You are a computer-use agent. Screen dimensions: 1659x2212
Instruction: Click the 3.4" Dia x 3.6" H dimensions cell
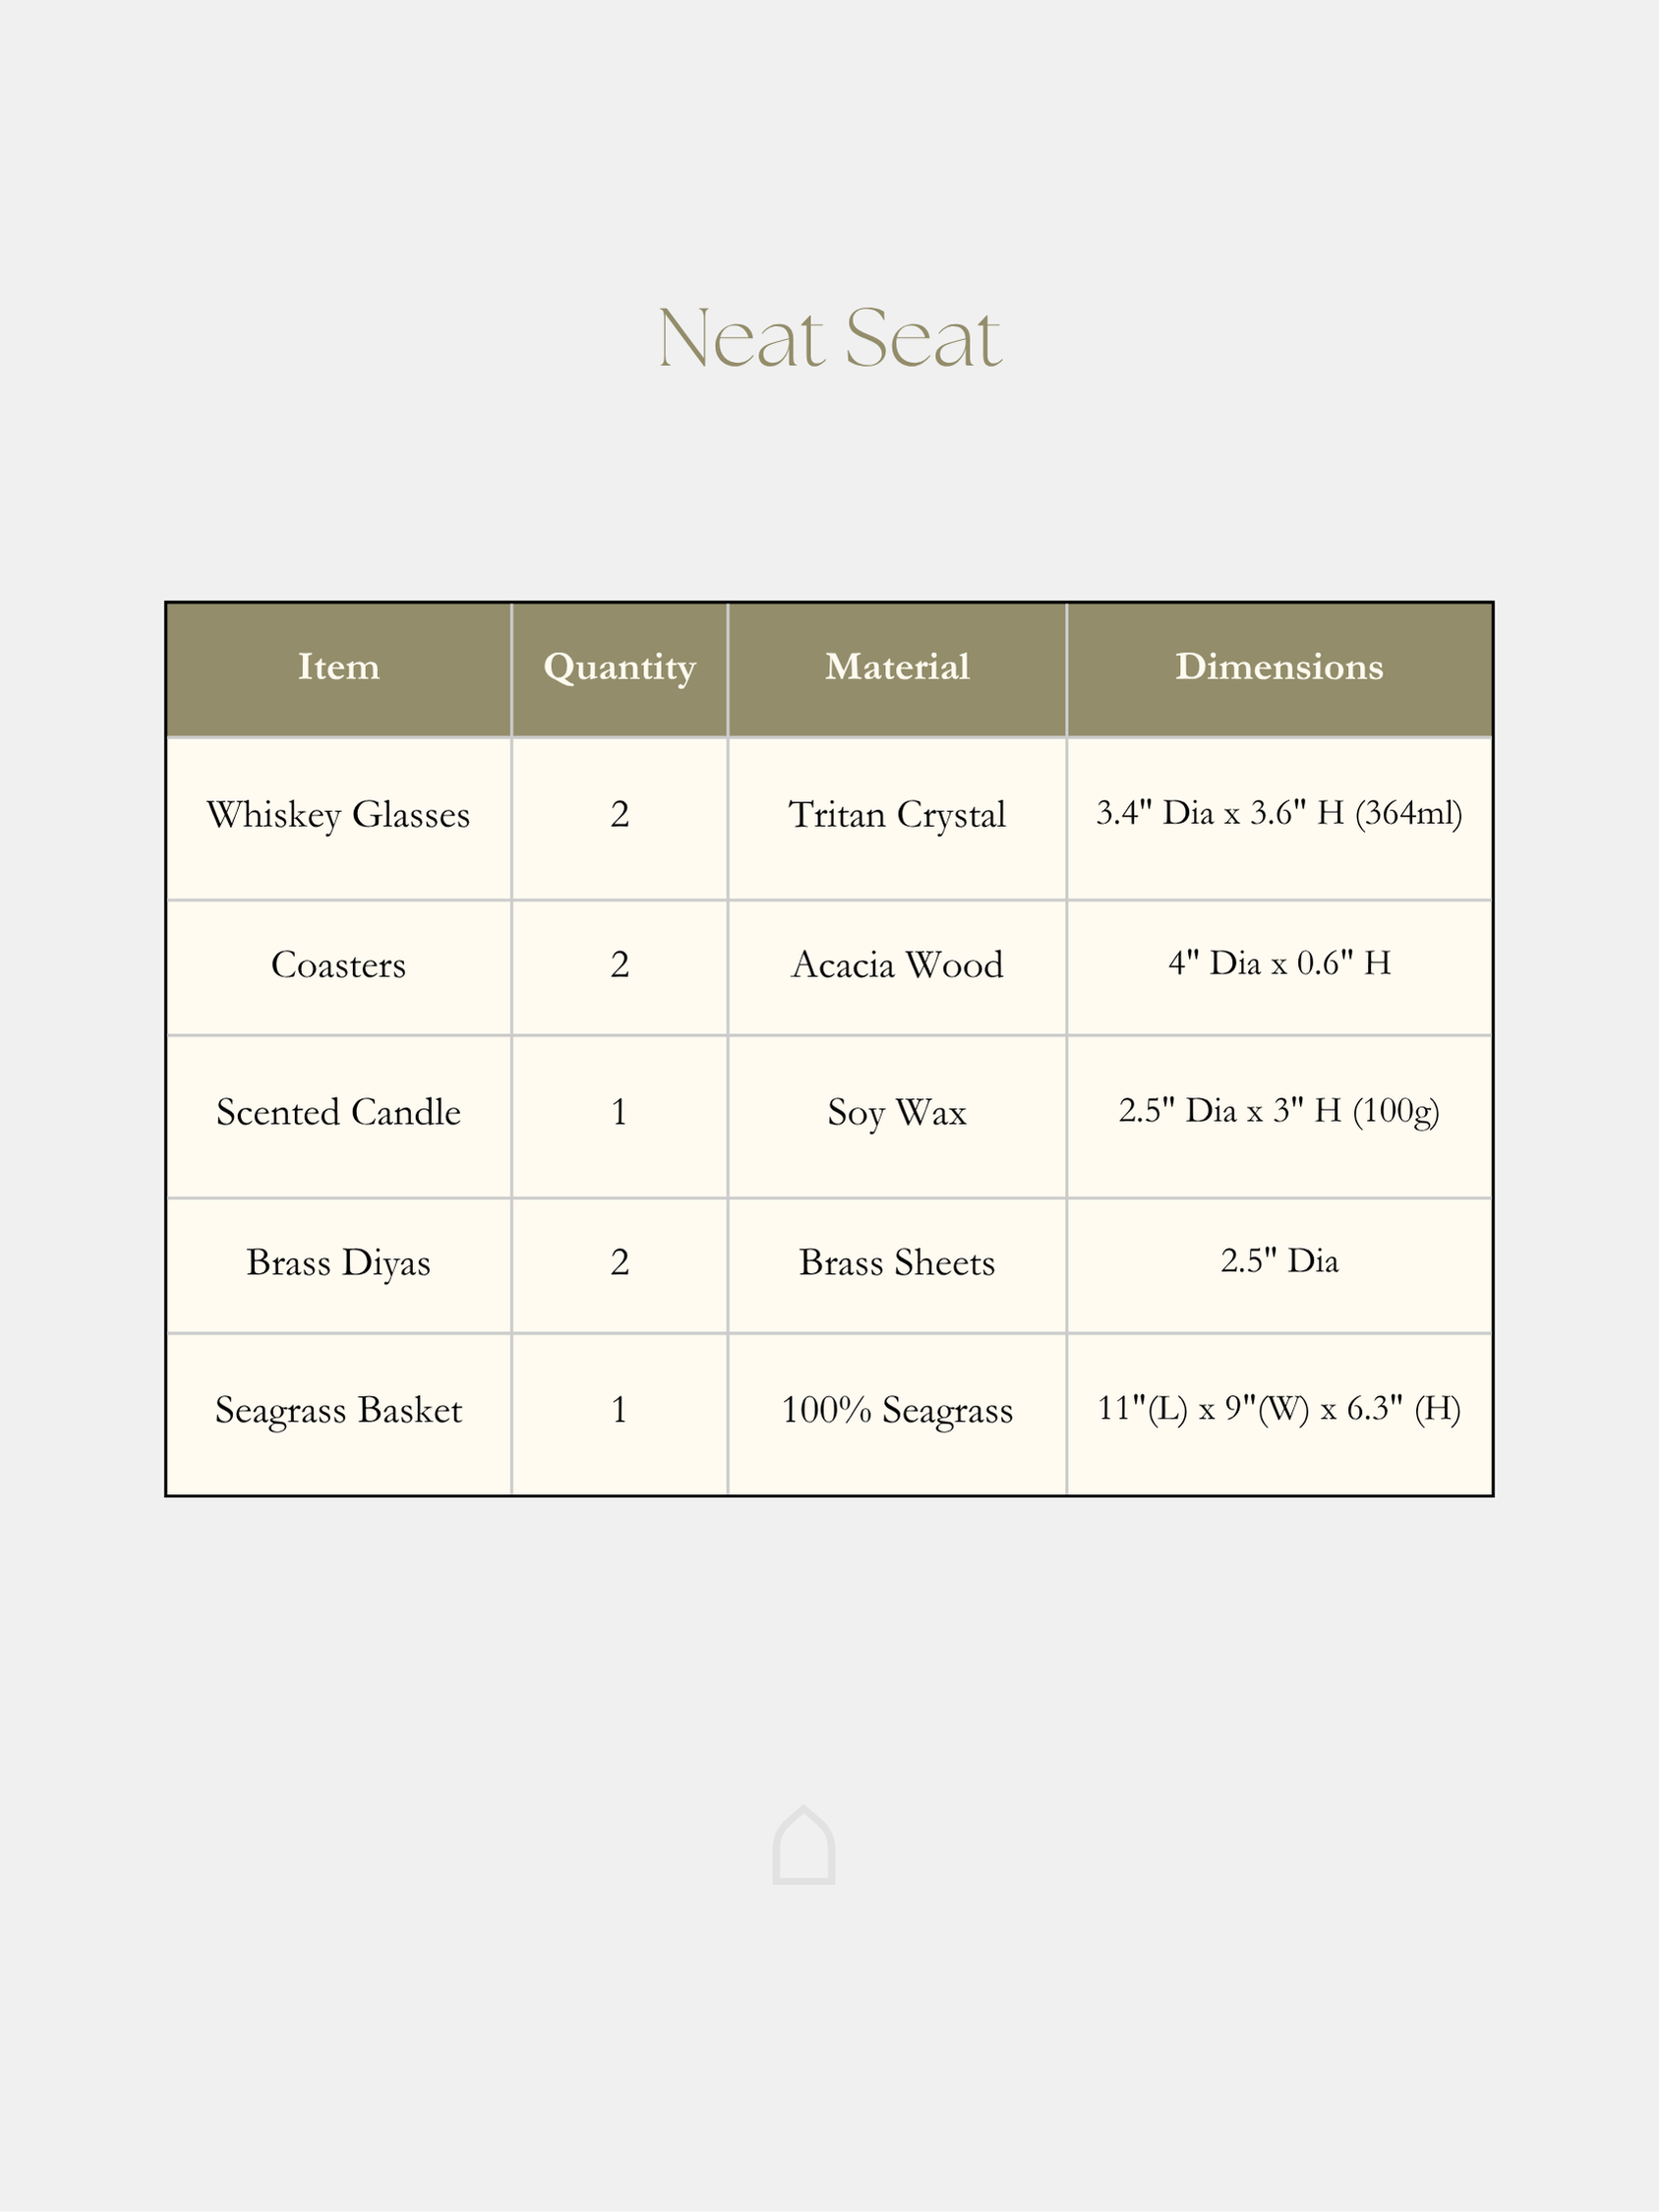(x=1279, y=813)
